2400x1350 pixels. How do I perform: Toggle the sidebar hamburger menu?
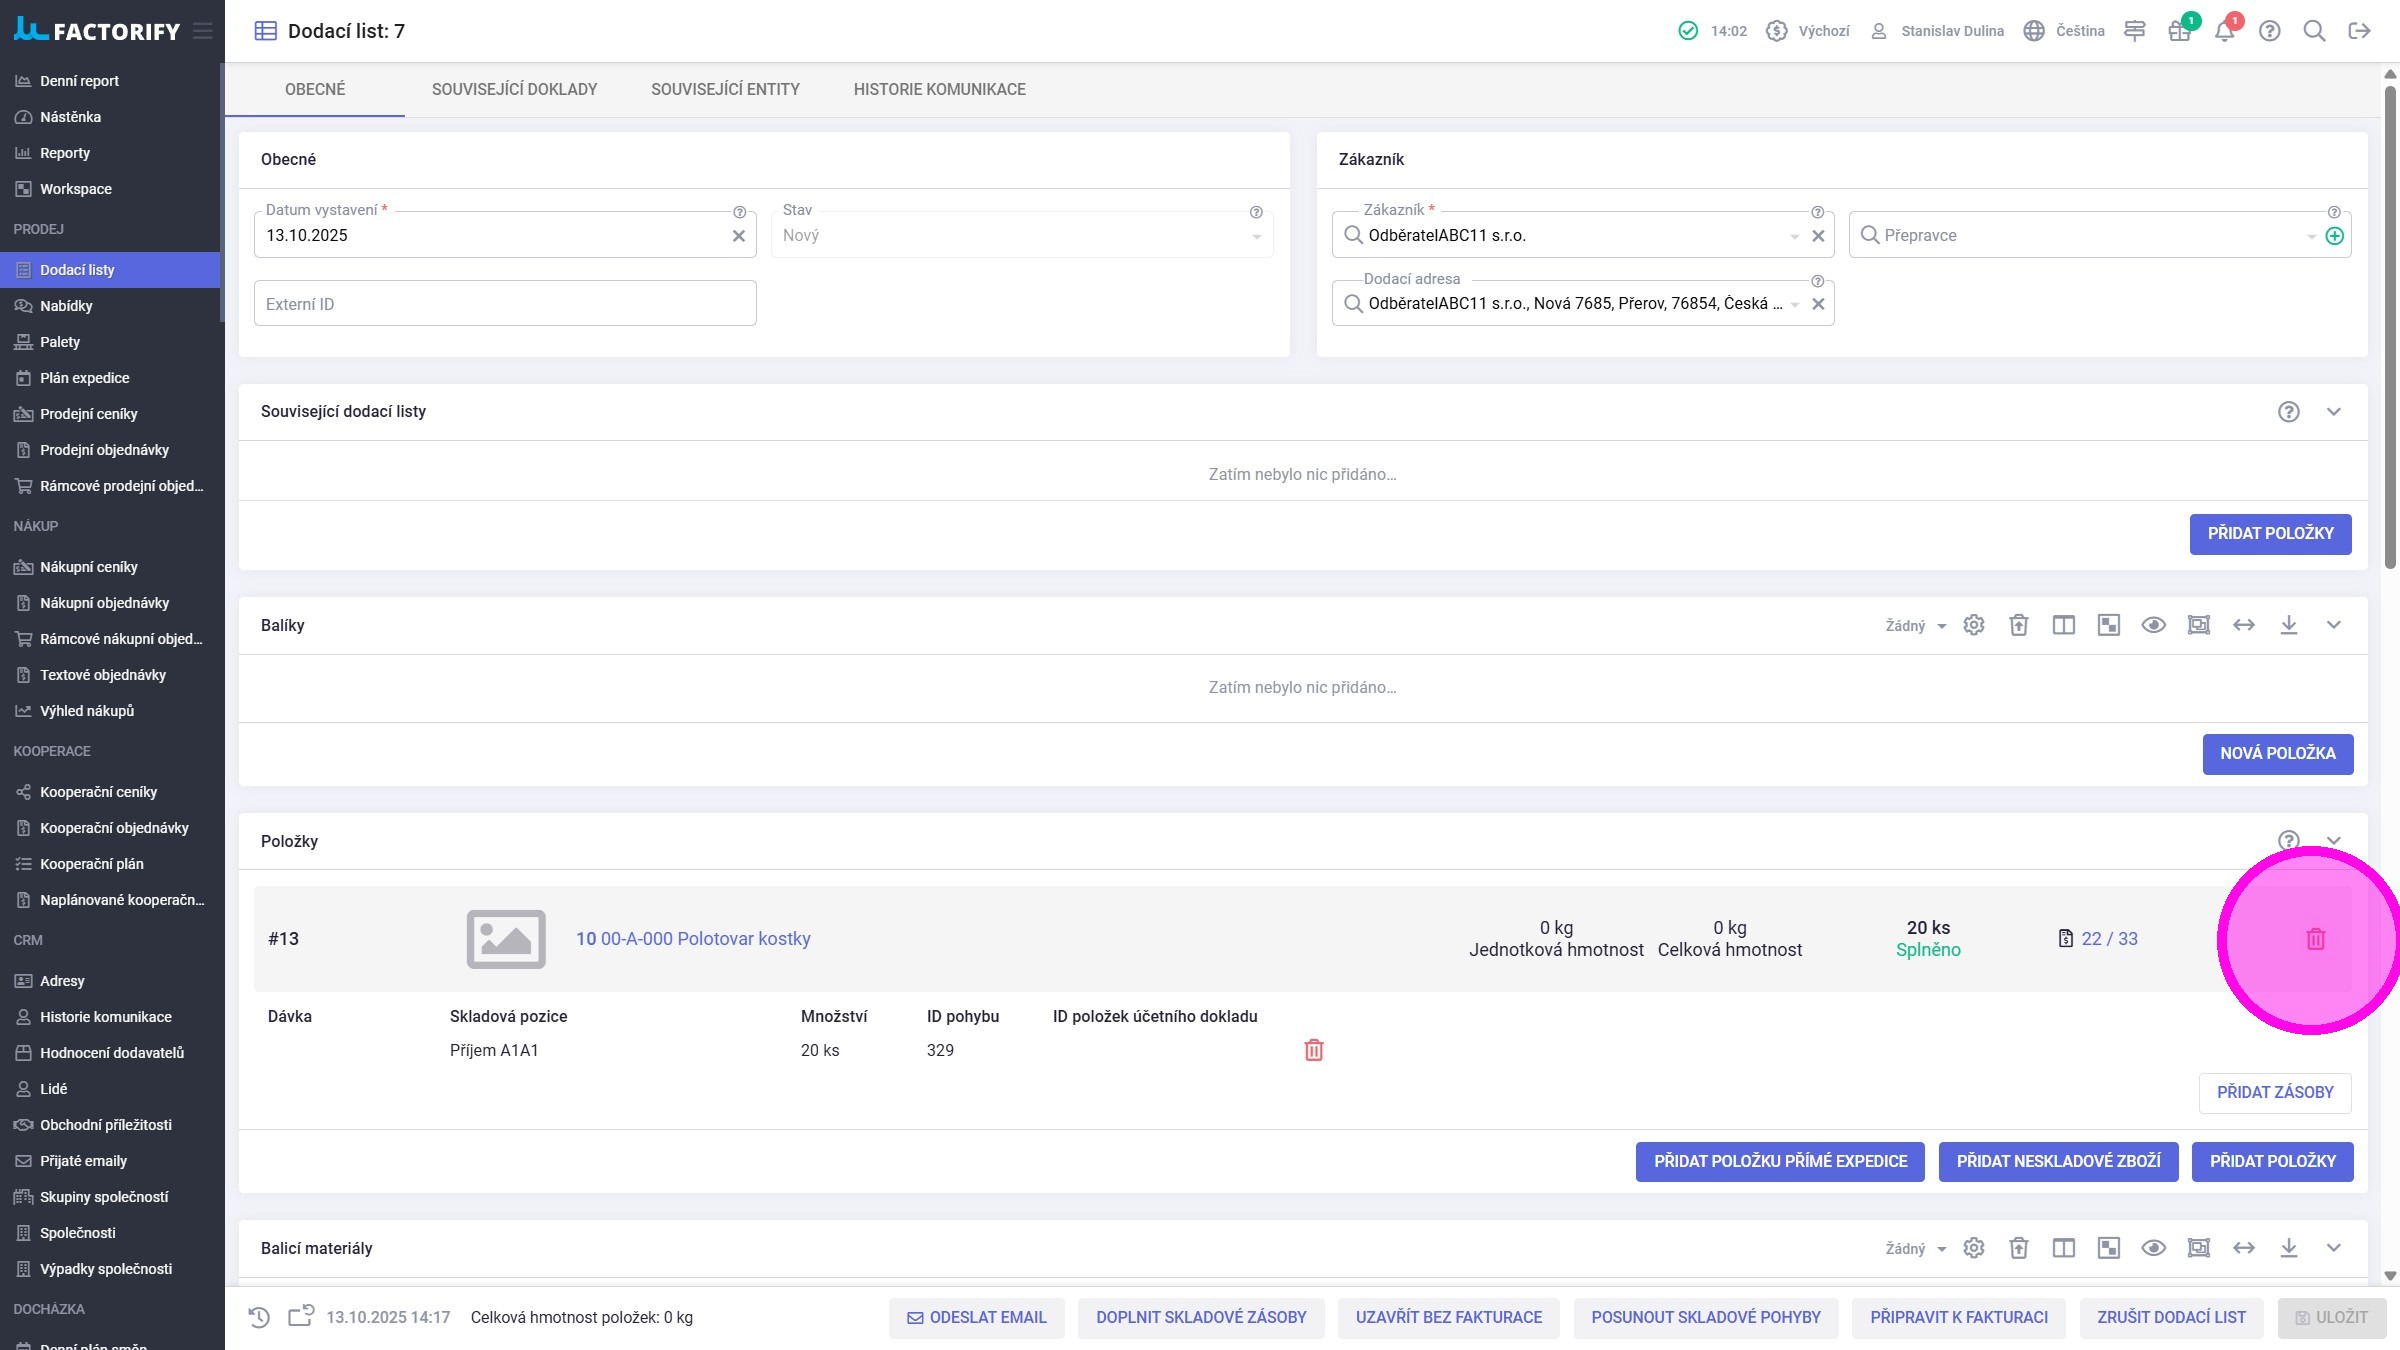203,31
